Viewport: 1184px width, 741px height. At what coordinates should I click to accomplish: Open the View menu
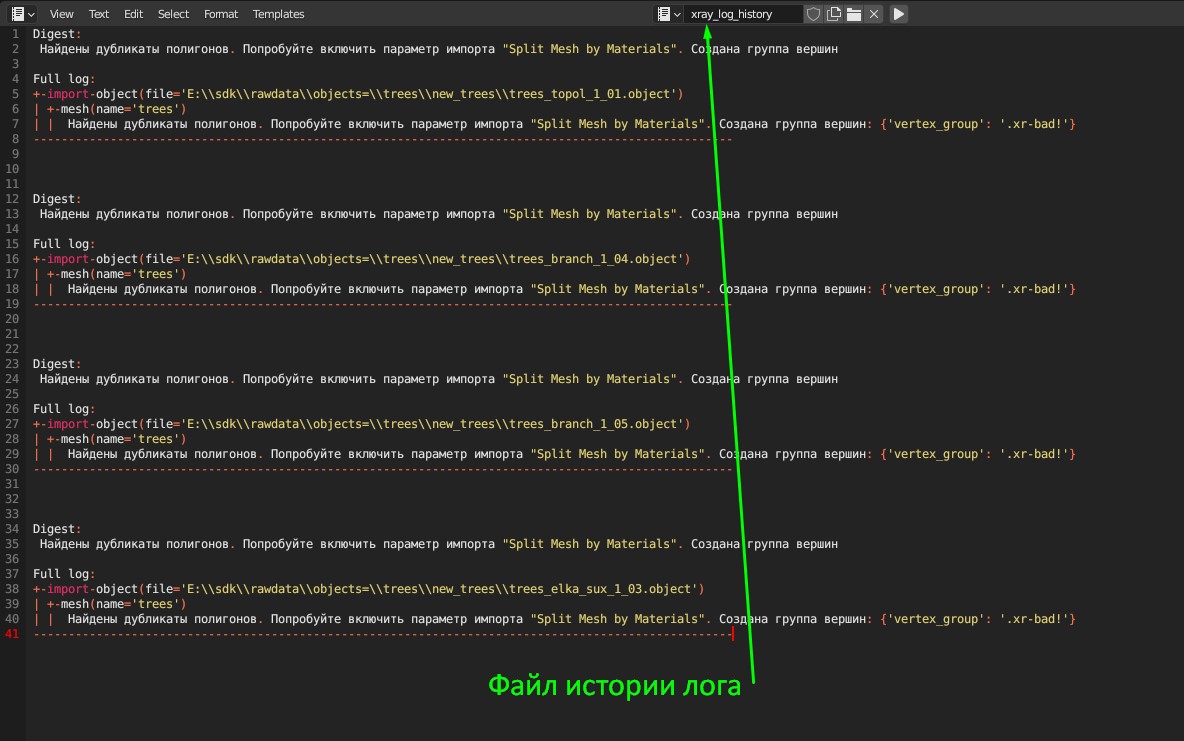coord(61,13)
